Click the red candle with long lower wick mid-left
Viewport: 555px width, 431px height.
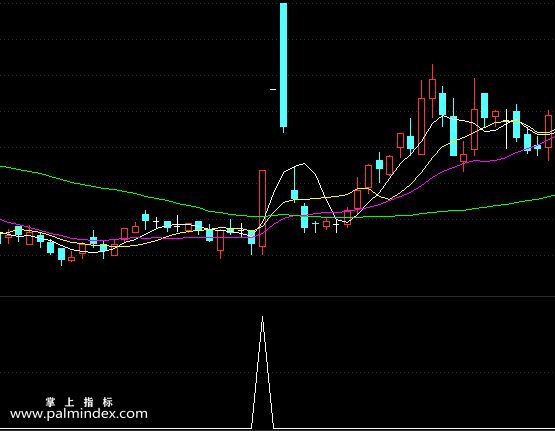coord(221,242)
